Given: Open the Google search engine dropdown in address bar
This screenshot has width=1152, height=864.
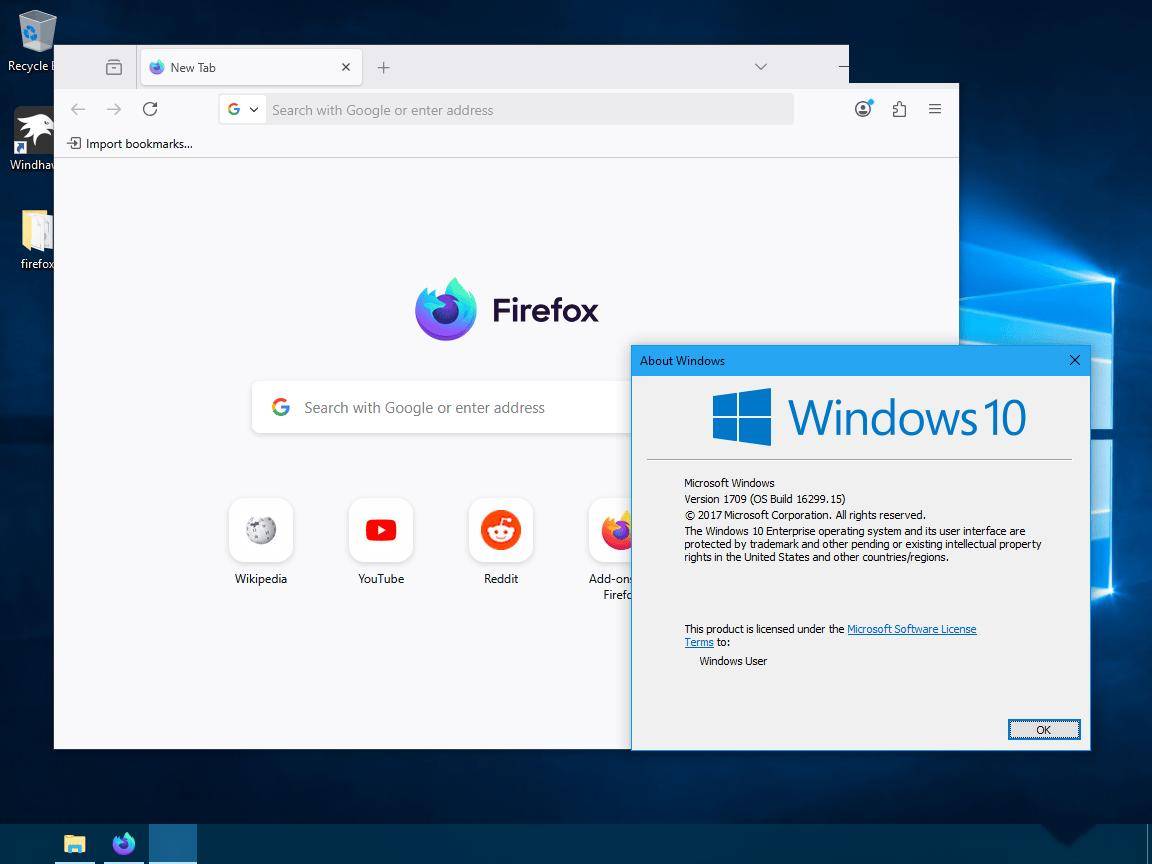Looking at the screenshot, I should tap(242, 109).
